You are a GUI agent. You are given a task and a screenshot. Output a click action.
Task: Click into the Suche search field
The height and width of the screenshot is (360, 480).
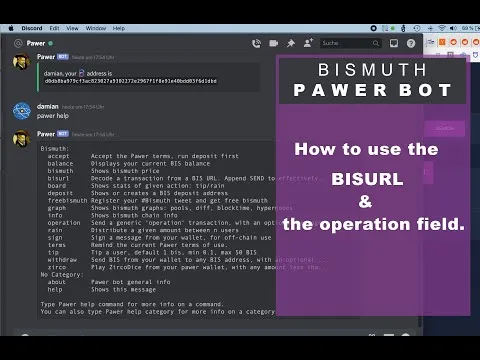(350, 43)
